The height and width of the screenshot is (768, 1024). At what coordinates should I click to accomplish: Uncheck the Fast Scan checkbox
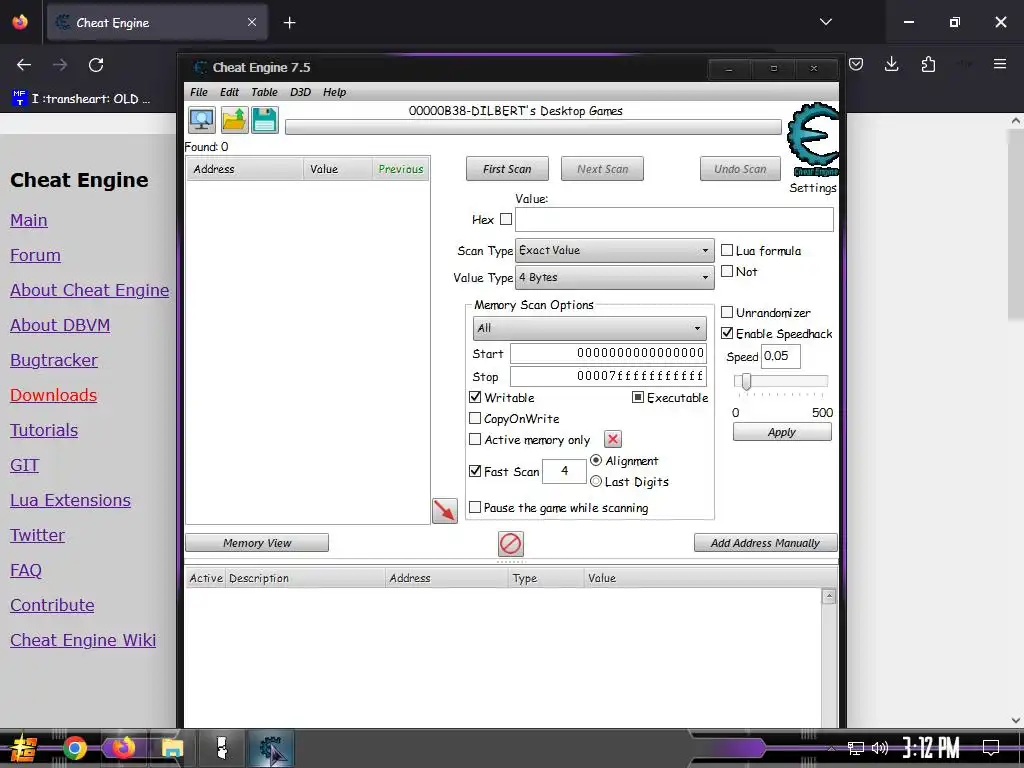pos(475,471)
